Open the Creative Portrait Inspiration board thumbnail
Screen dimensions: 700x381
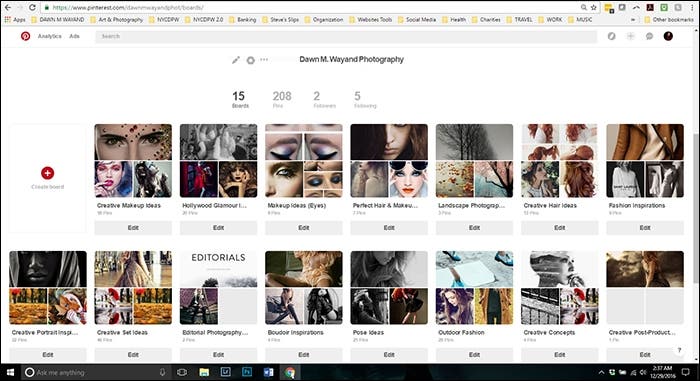pyautogui.click(x=48, y=288)
